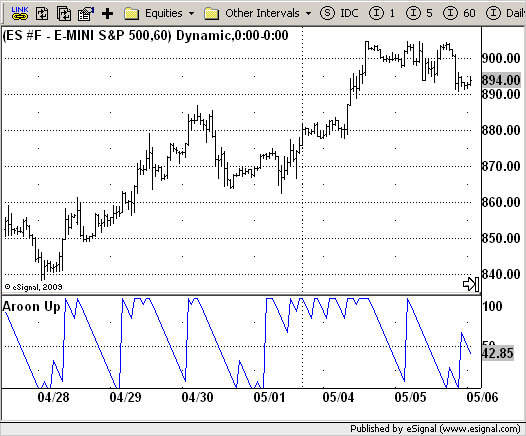Click the yellow LINK chain icon
526x436 pixels.
[x=20, y=13]
